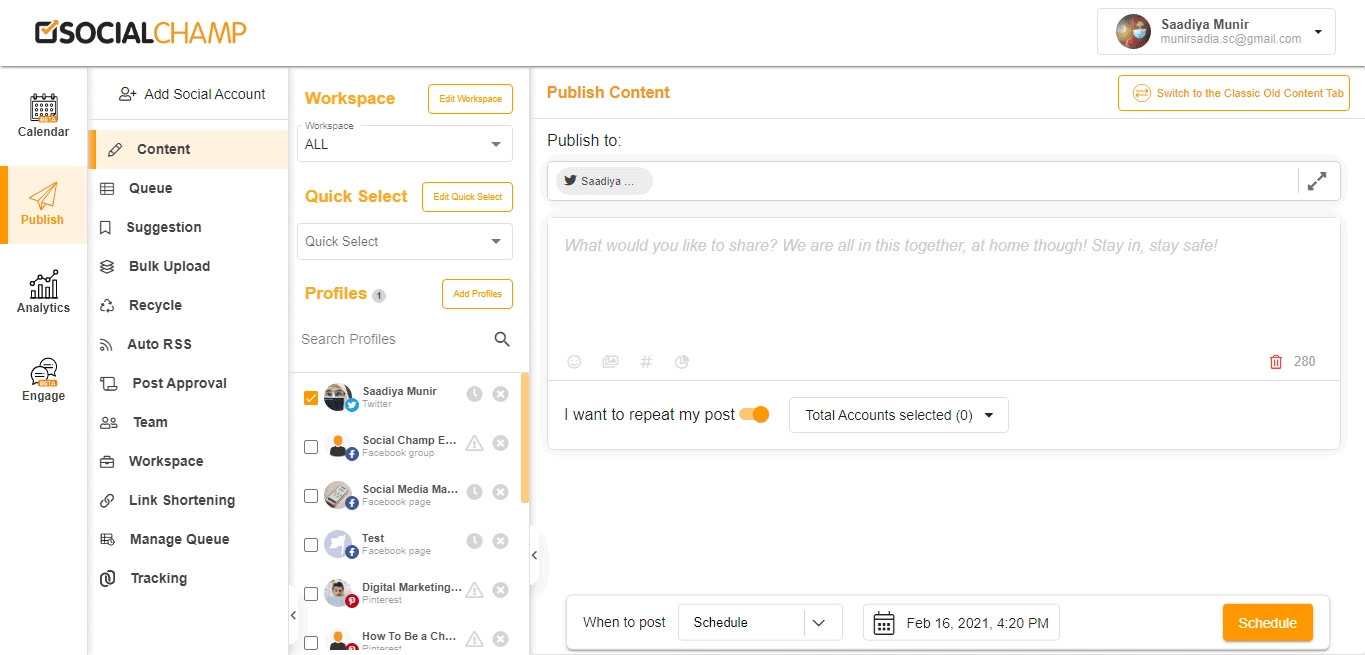Screen dimensions: 1365x655
Task: Click the Edit Workspace button
Action: tap(470, 99)
